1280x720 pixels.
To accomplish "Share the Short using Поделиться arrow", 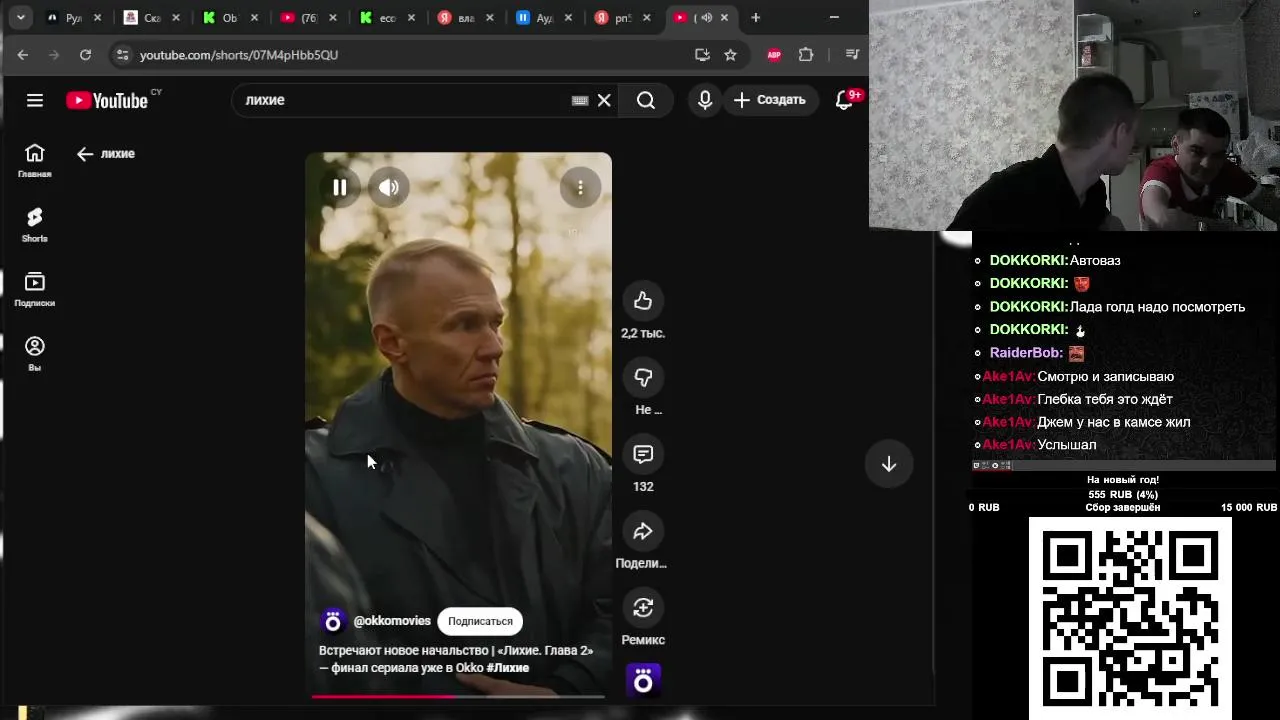I will click(x=643, y=531).
